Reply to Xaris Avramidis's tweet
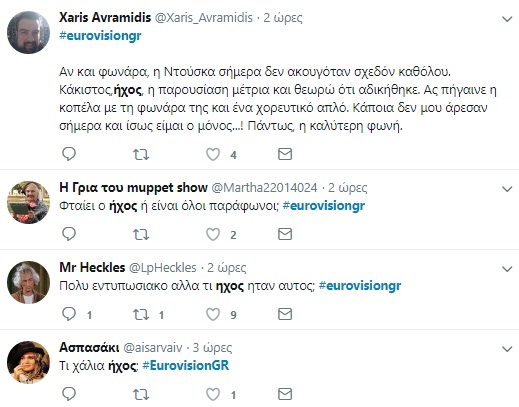The height and width of the screenshot is (407, 519). [69, 154]
